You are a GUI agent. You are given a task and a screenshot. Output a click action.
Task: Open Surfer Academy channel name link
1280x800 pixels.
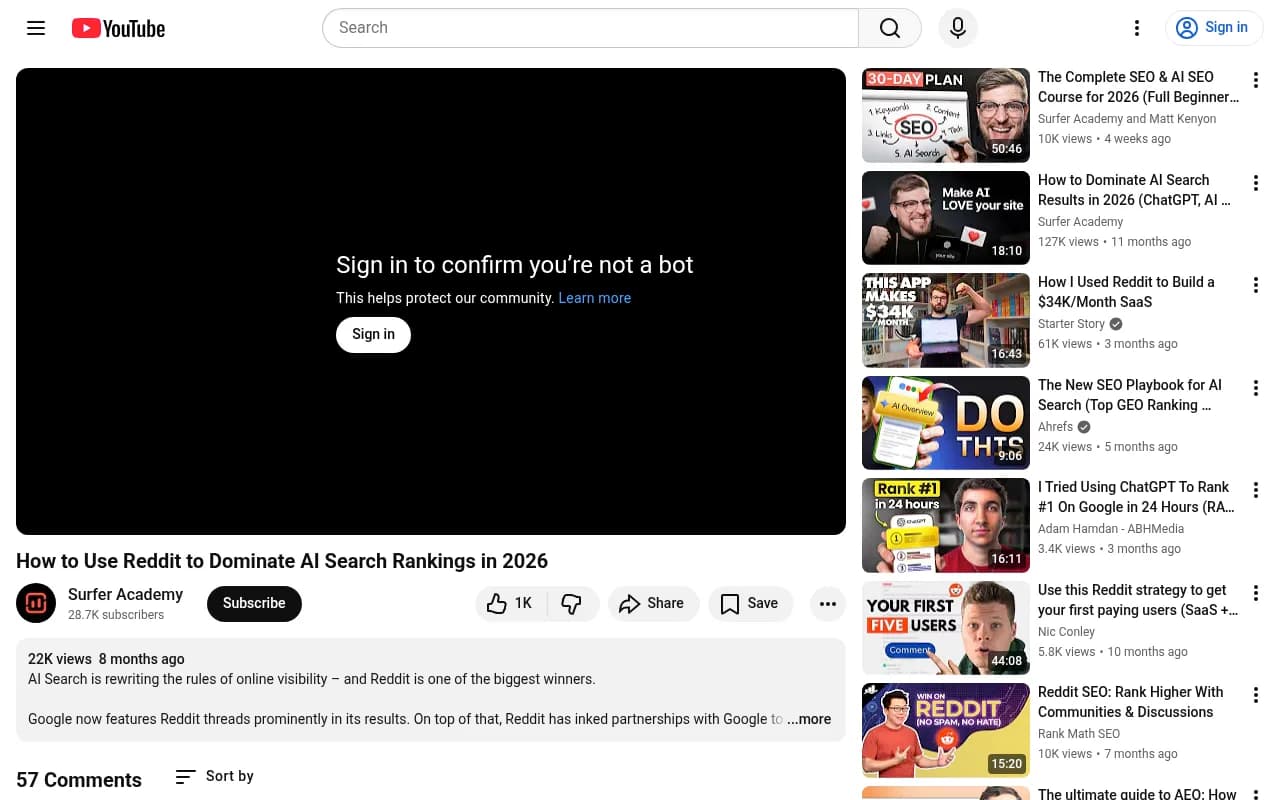point(125,594)
